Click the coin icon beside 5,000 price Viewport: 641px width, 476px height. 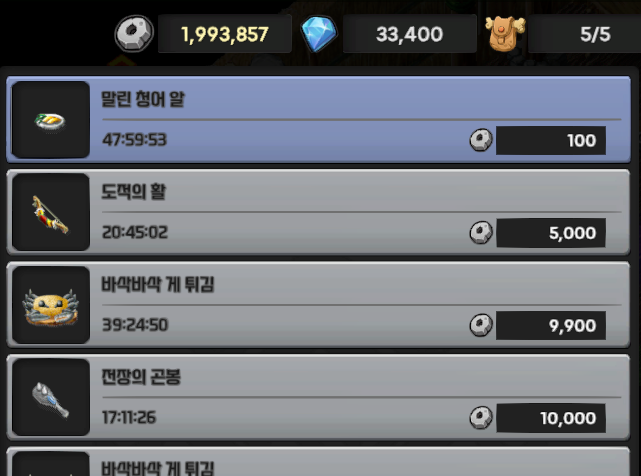tap(481, 233)
